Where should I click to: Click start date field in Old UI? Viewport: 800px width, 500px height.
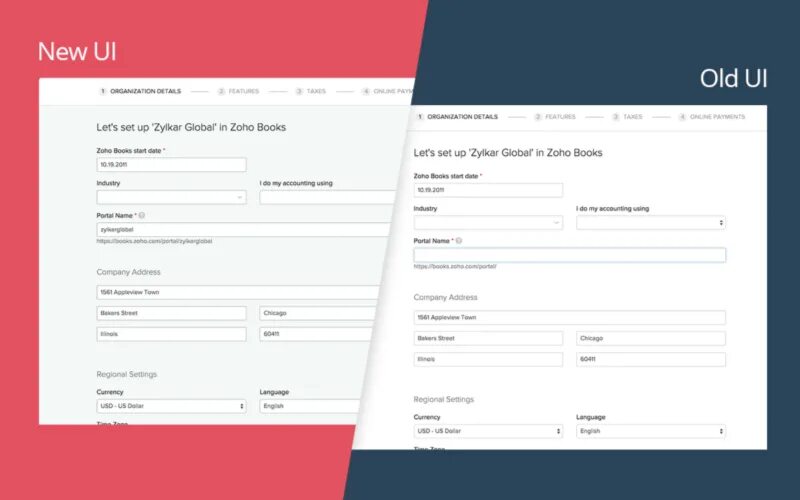[x=488, y=190]
